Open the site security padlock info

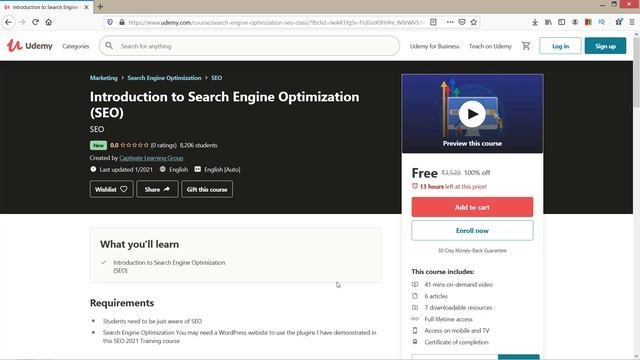[x=122, y=22]
